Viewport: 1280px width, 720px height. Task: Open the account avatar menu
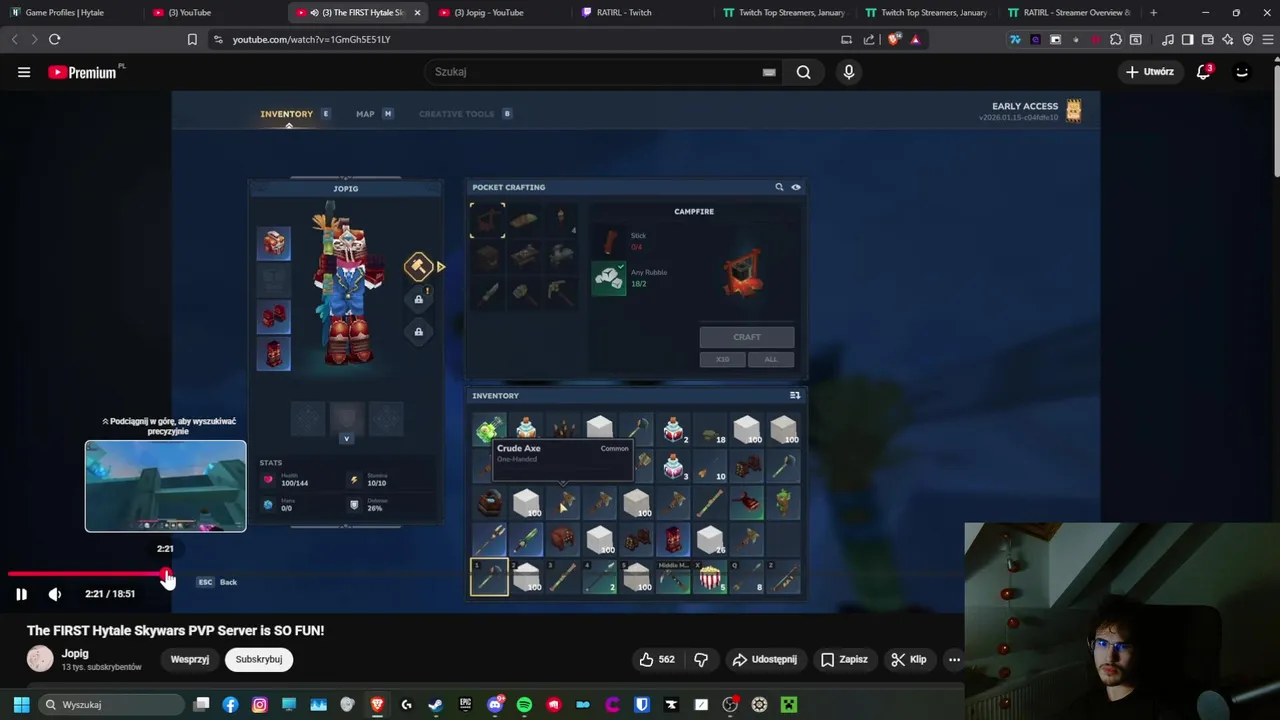point(1242,72)
